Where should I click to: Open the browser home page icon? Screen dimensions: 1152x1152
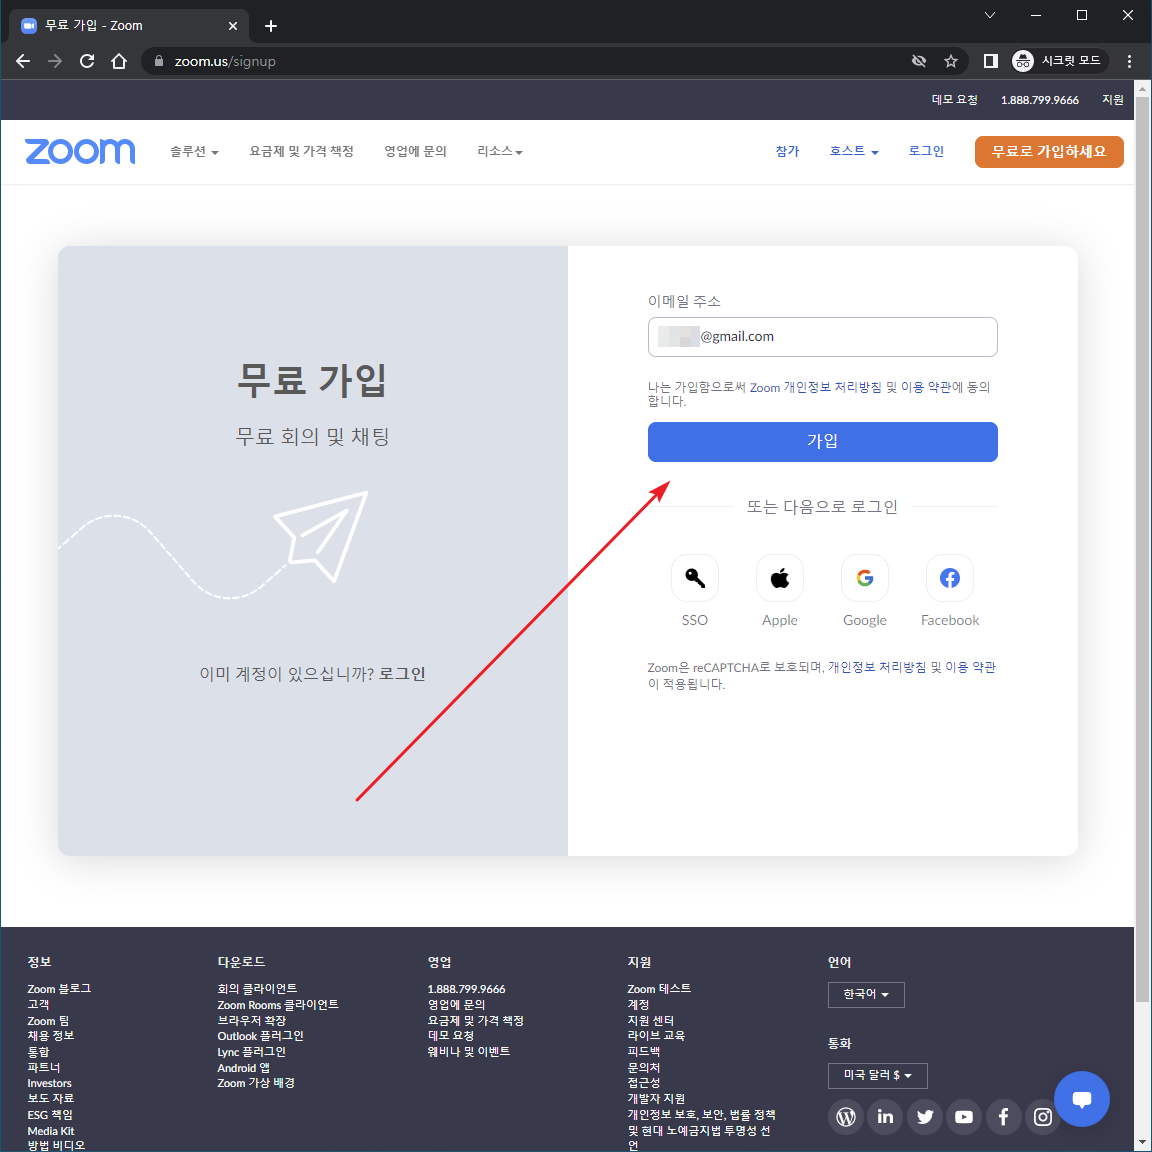click(119, 61)
